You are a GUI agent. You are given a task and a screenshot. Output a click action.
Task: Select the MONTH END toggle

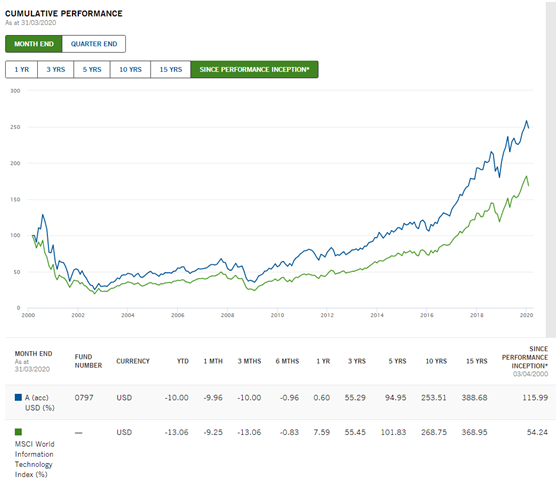[34, 44]
